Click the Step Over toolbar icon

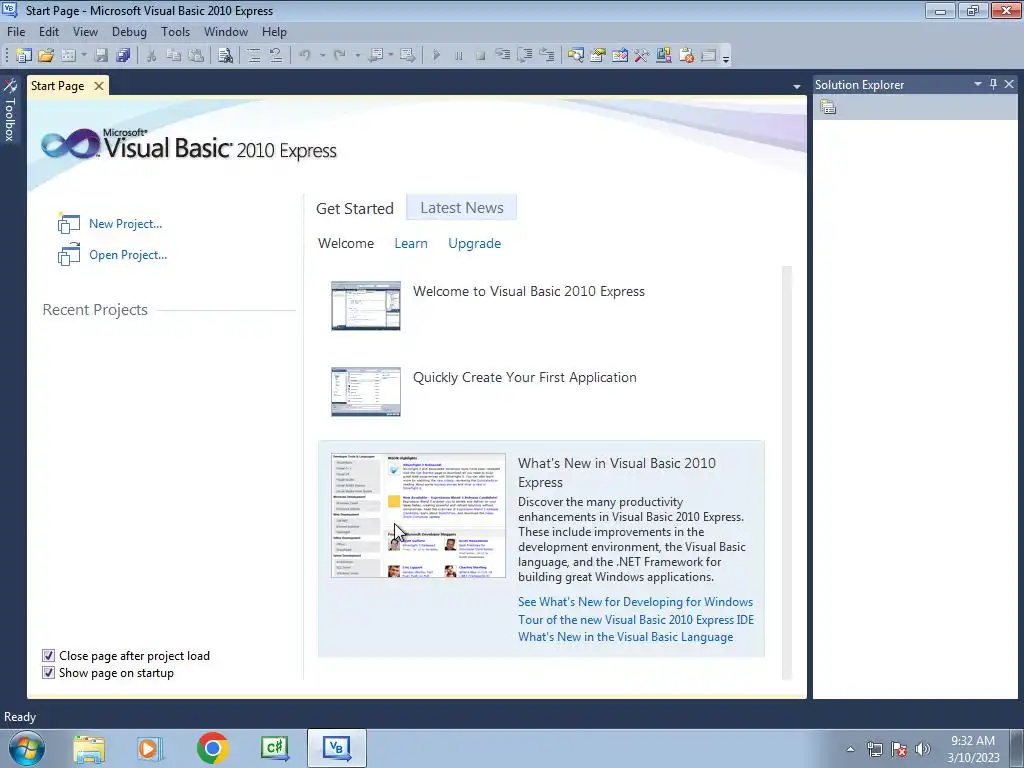tap(524, 56)
